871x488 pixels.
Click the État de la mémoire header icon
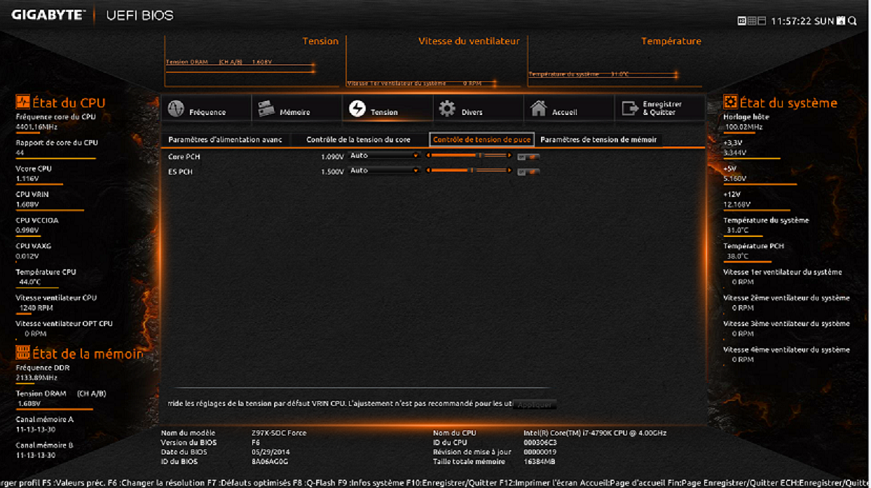(22, 353)
